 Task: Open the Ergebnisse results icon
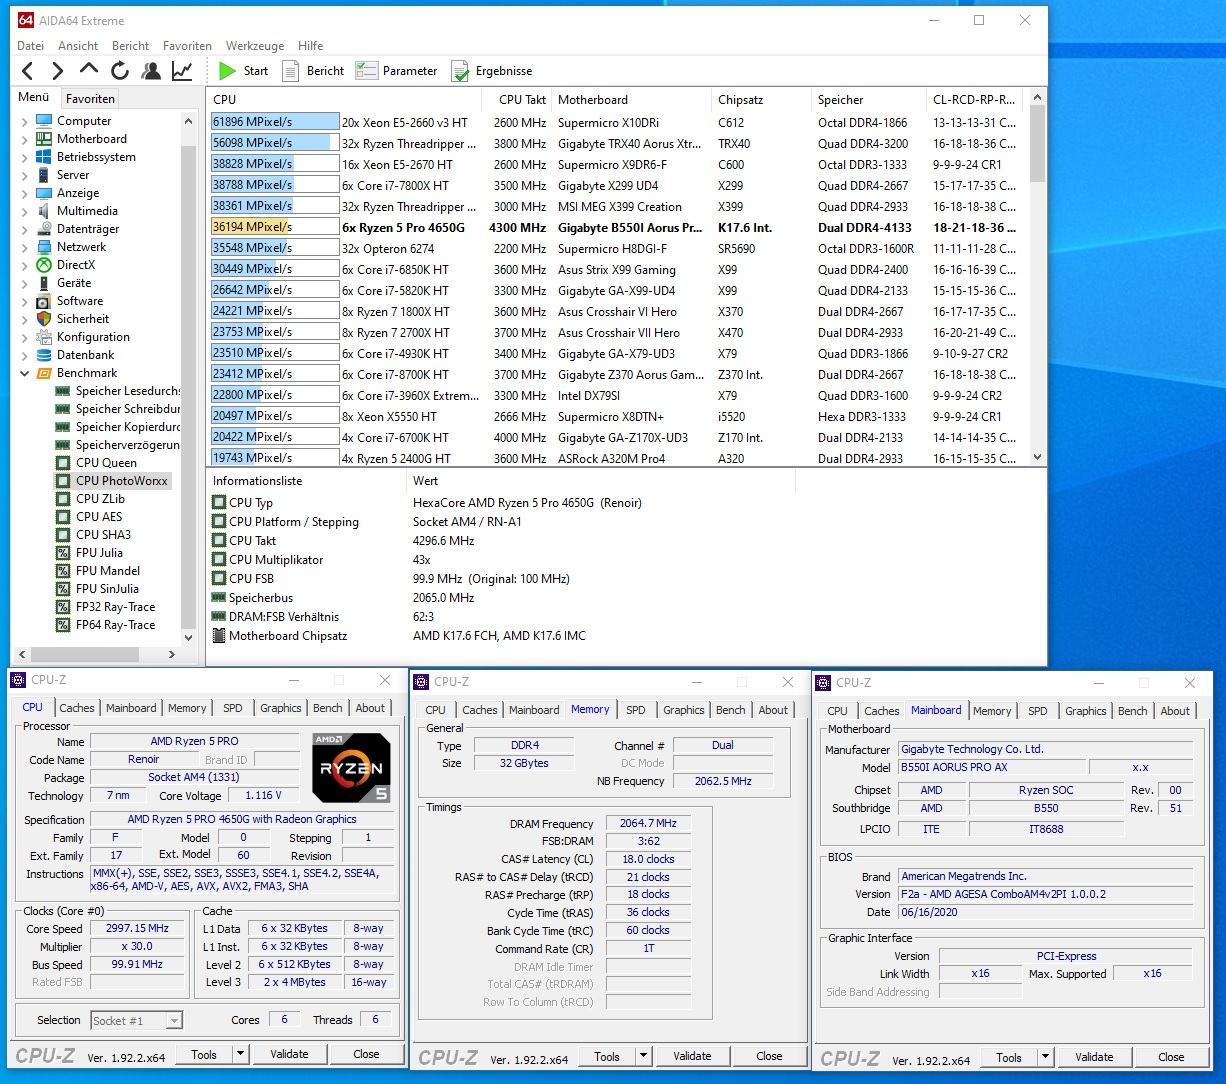(x=460, y=71)
